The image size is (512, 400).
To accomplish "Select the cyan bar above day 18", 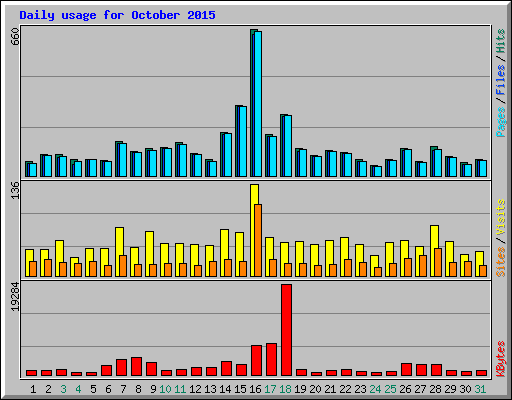I will point(288,146).
